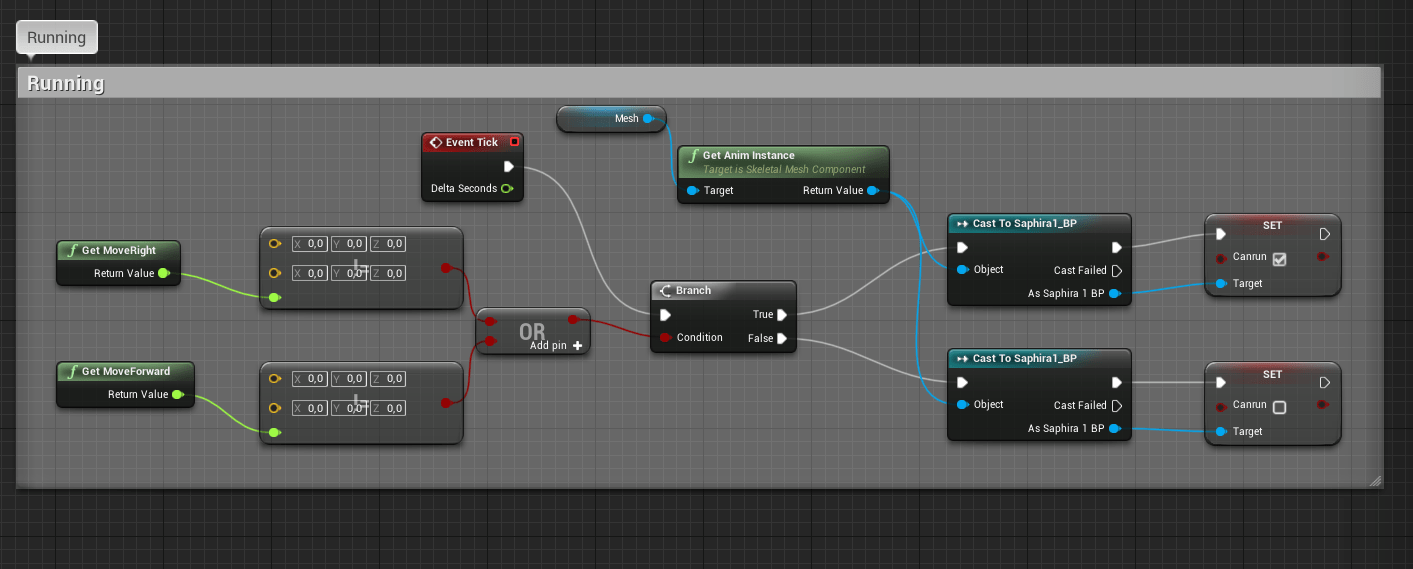Image resolution: width=1413 pixels, height=569 pixels.
Task: Click Get Anim Instance Return Value pin
Action: click(873, 190)
